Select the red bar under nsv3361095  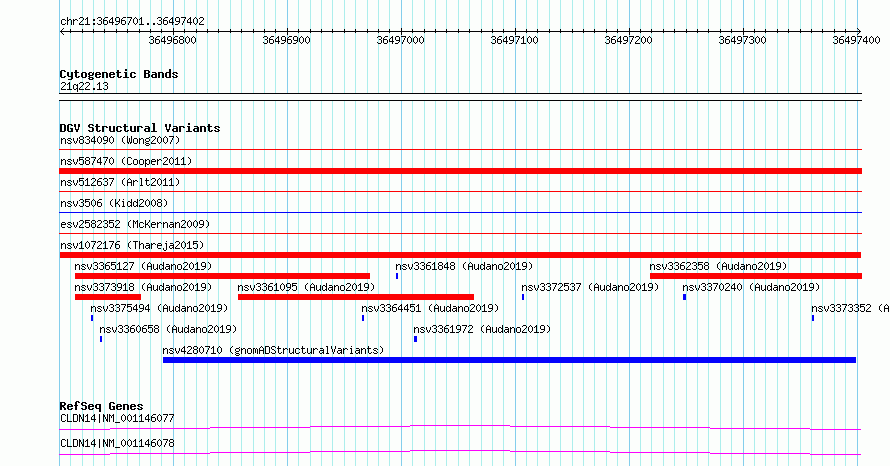[x=356, y=297]
